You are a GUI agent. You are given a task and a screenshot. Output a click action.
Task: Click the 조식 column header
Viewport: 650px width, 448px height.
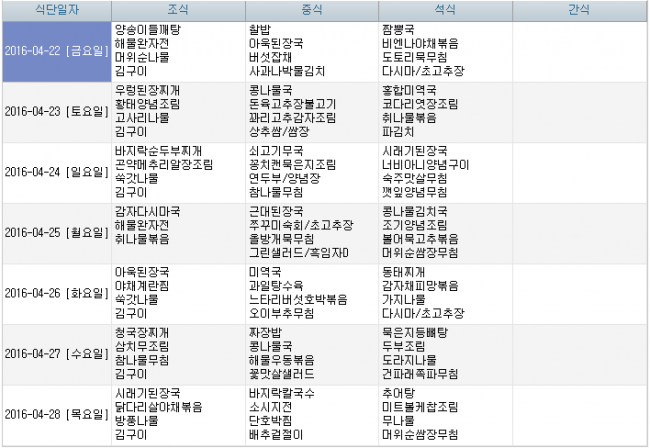[x=178, y=10]
